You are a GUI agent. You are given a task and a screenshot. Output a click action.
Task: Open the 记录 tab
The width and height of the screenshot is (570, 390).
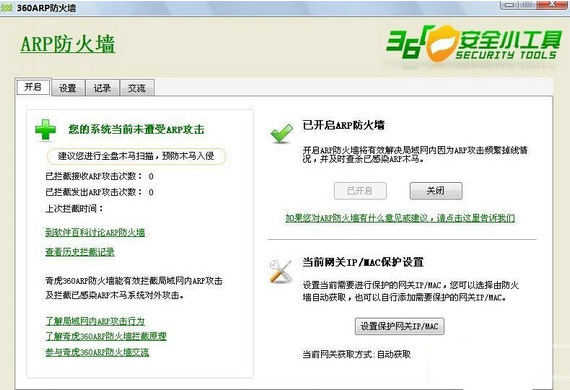102,88
